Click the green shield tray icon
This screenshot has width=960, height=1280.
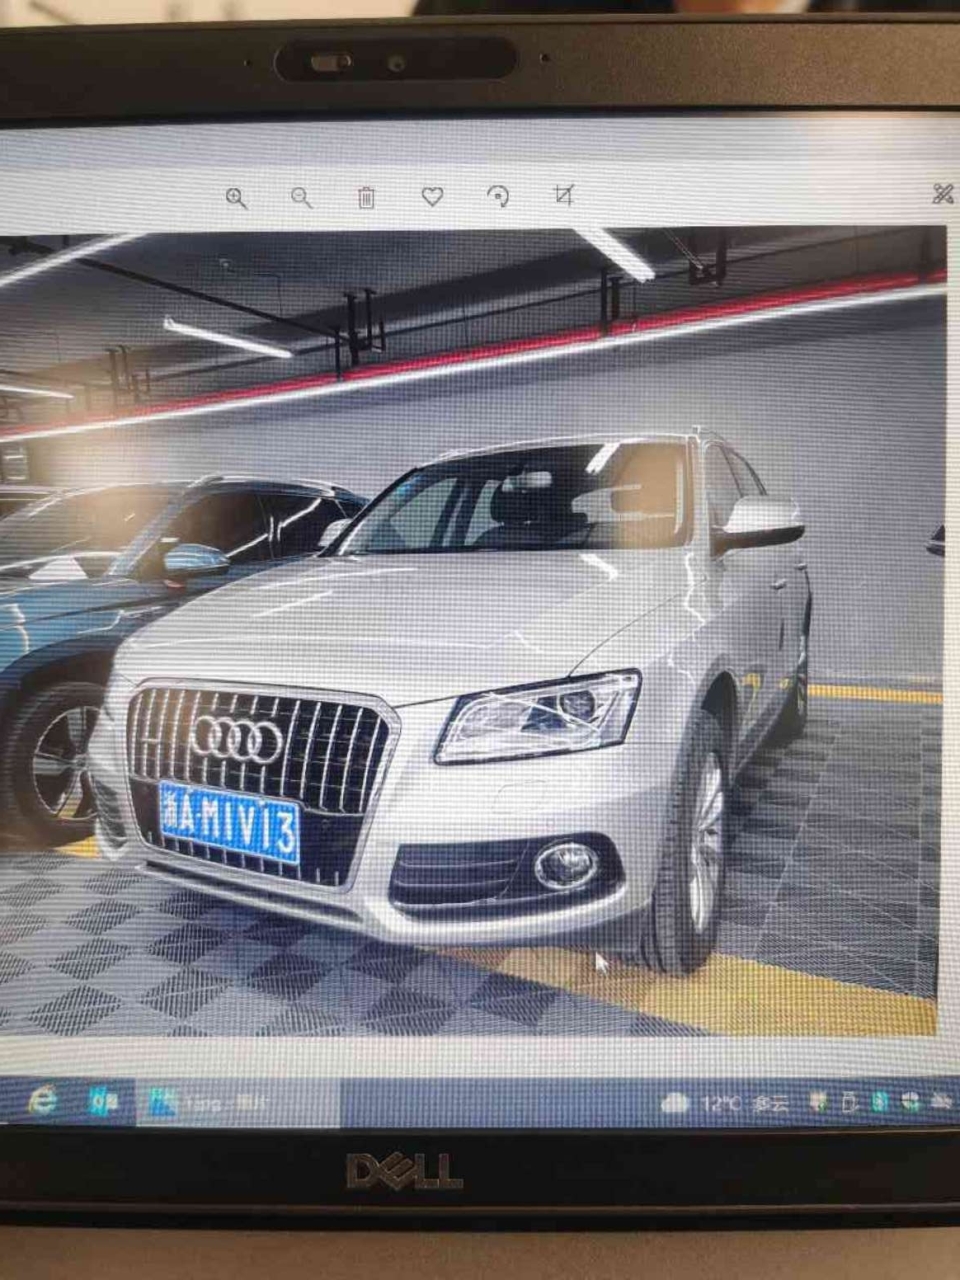820,1103
